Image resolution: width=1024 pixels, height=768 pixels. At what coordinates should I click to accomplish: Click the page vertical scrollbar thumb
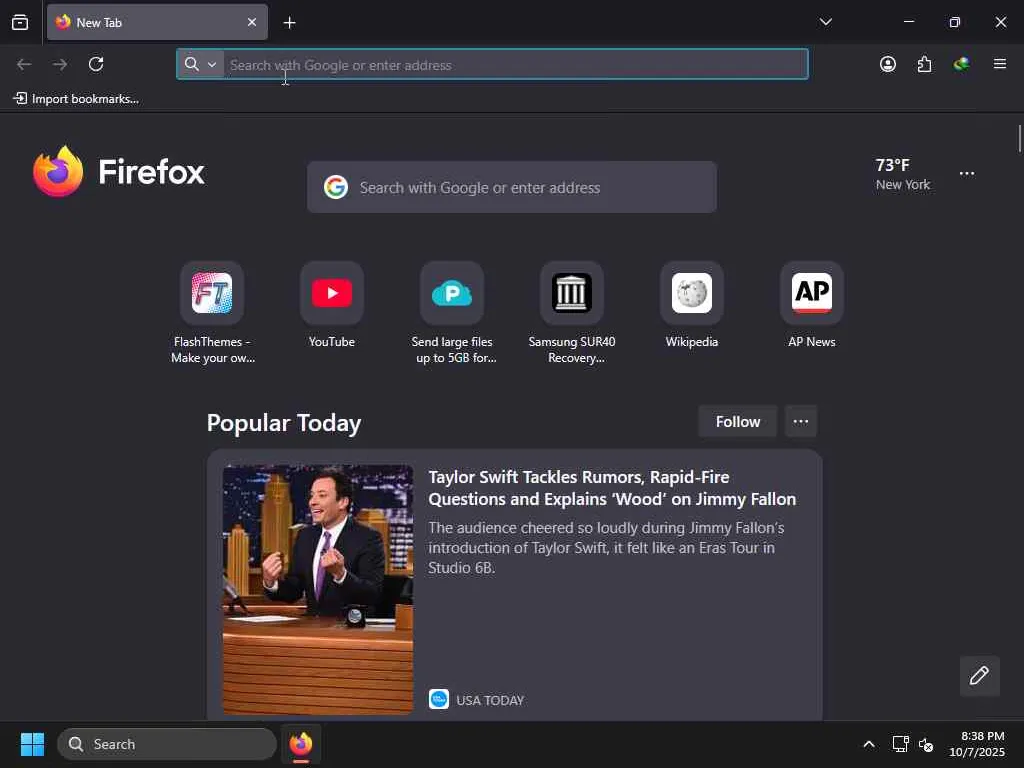point(1019,138)
